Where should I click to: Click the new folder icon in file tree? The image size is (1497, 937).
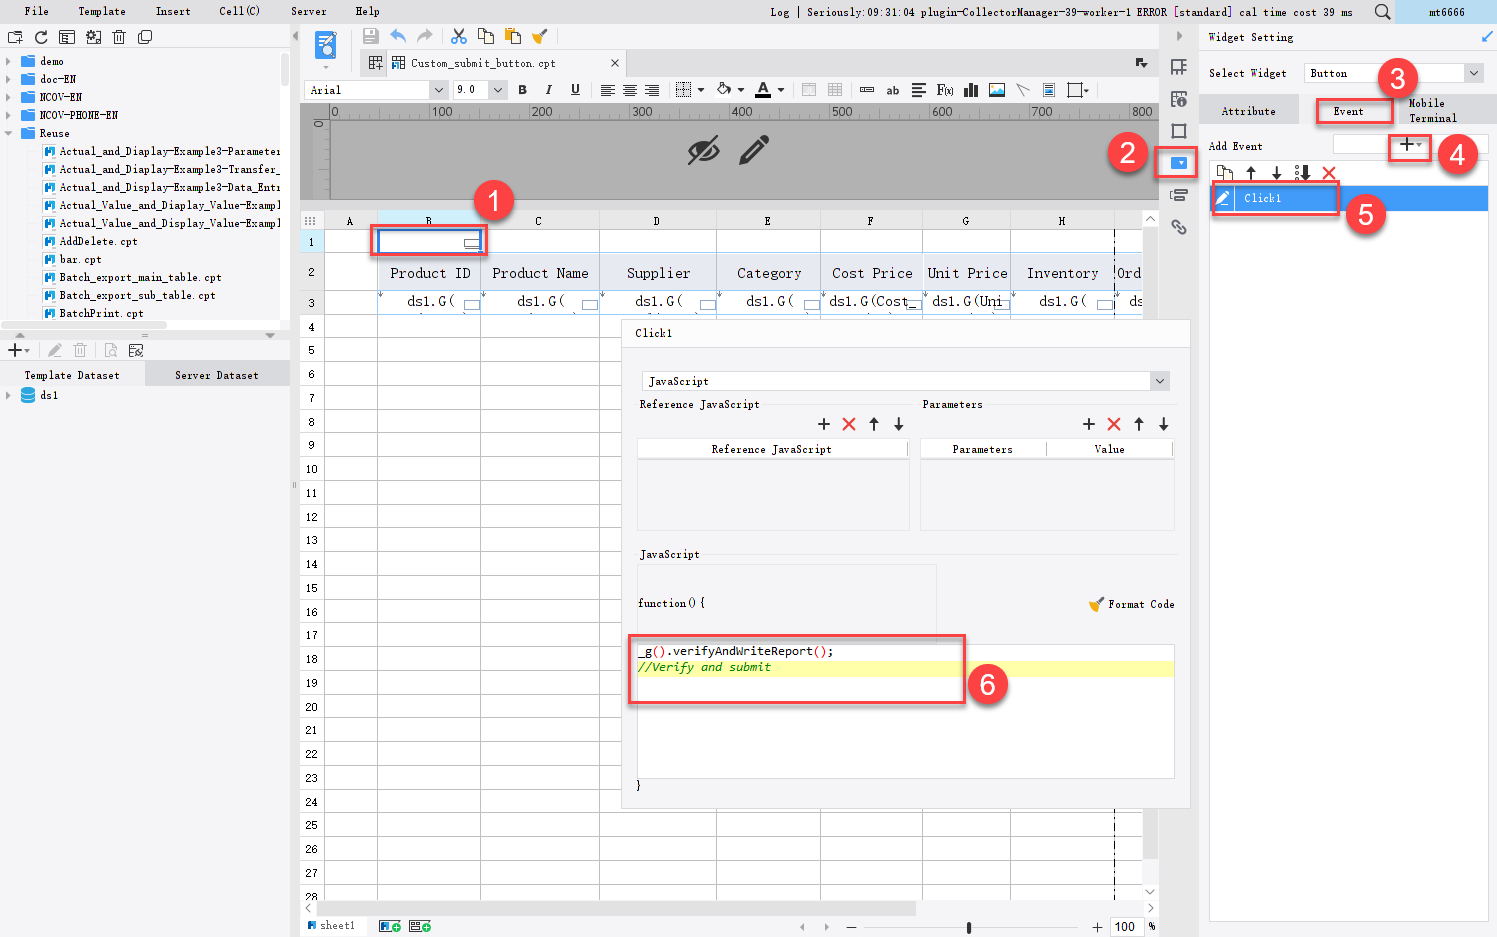(15, 37)
